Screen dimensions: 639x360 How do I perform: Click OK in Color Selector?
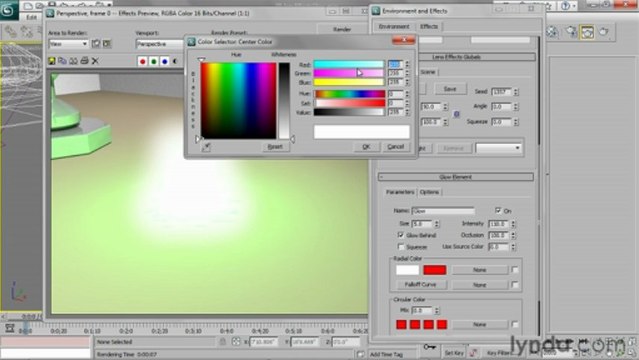[x=366, y=147]
